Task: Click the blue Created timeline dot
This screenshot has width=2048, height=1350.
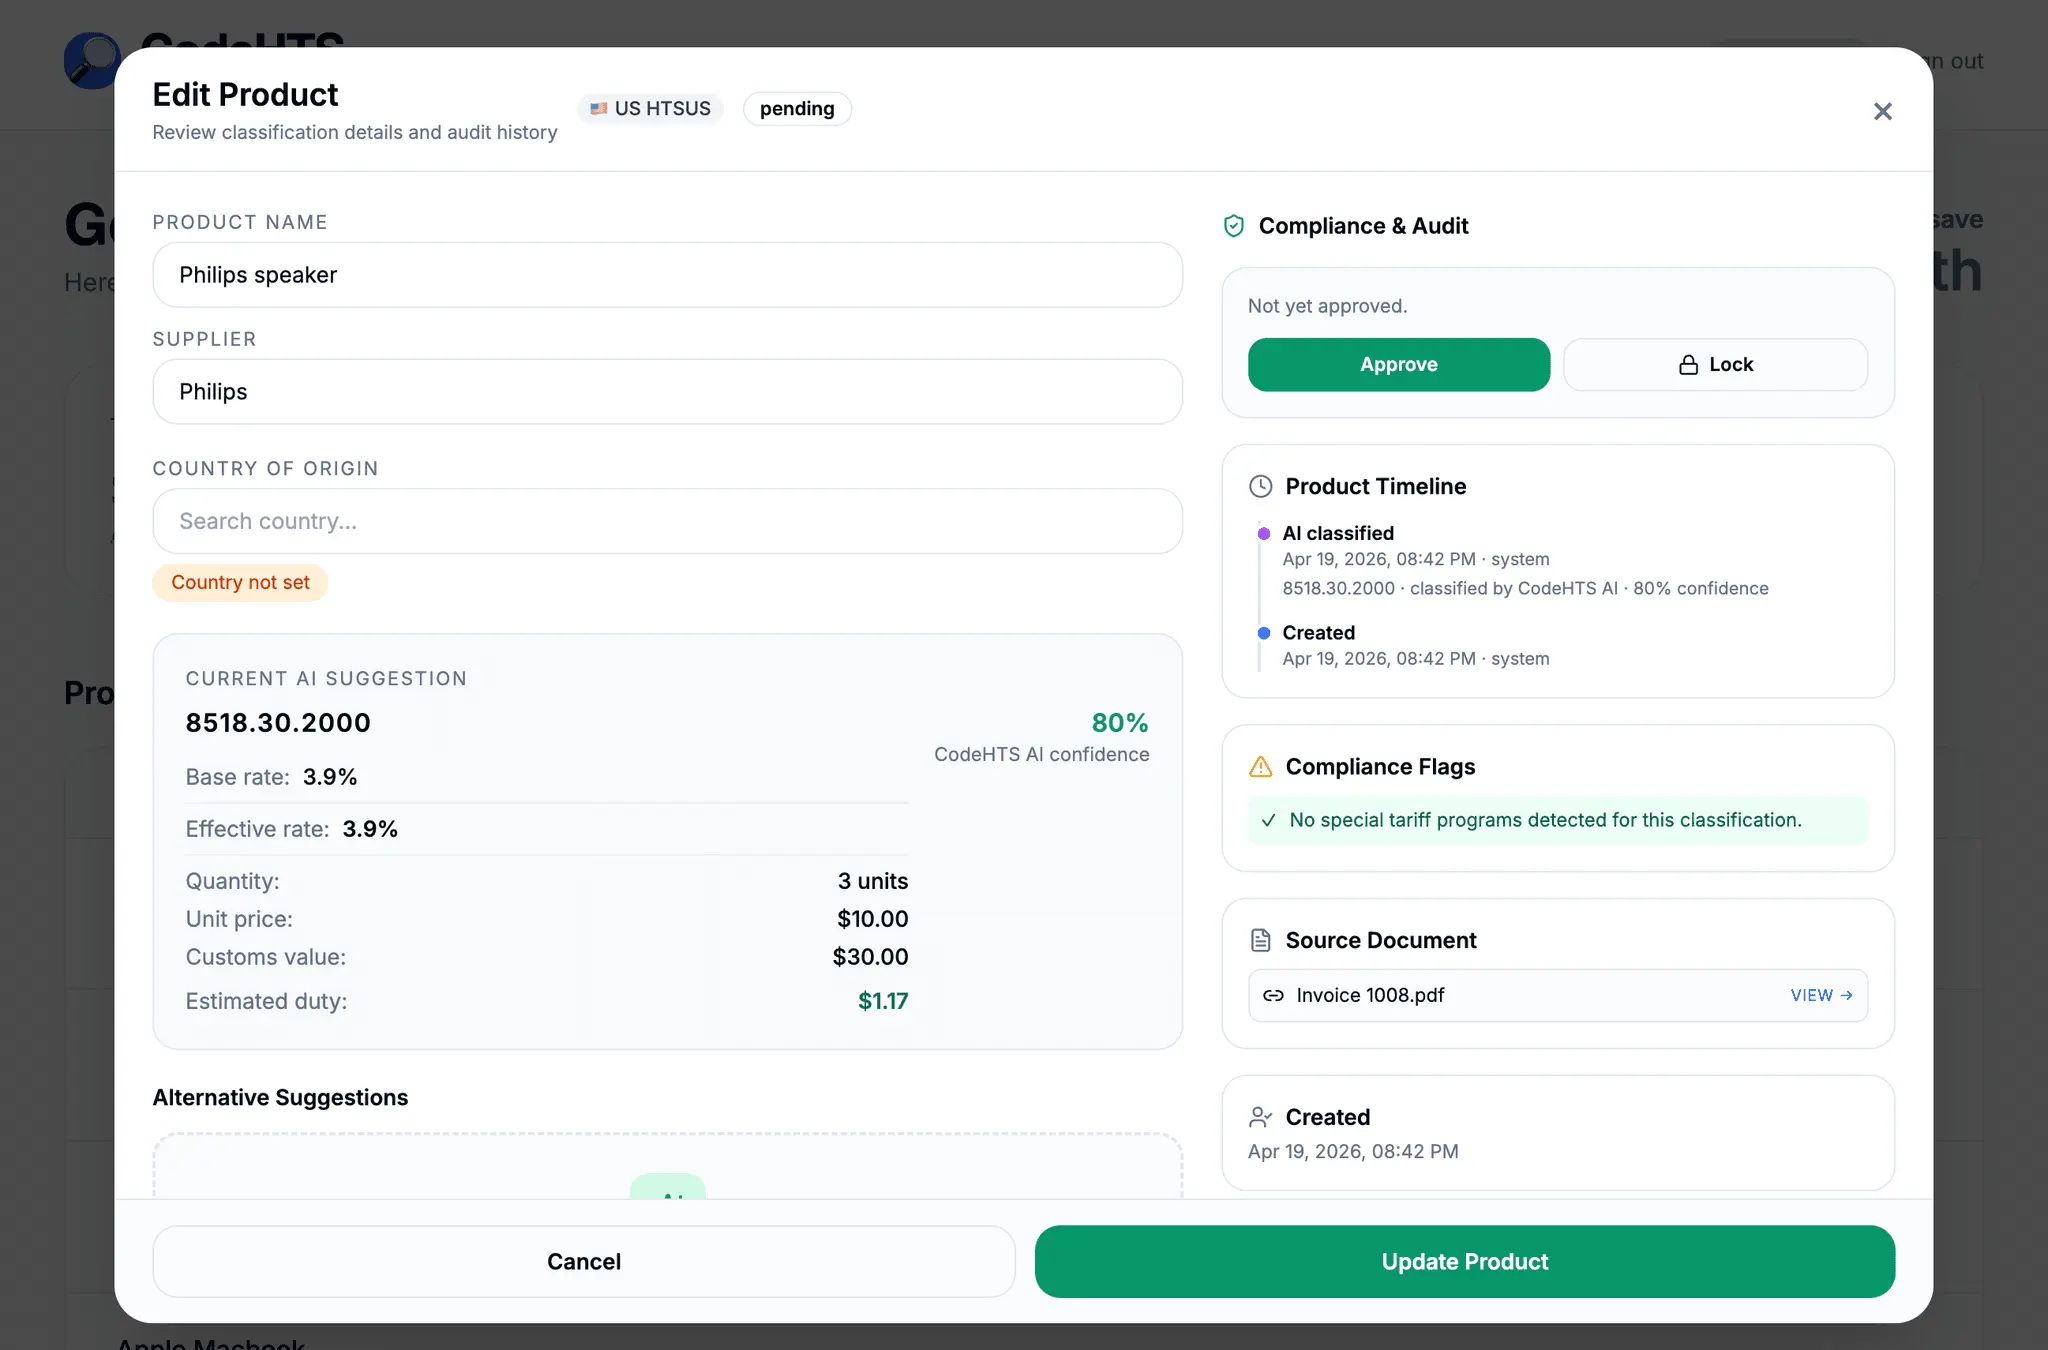Action: tap(1263, 633)
